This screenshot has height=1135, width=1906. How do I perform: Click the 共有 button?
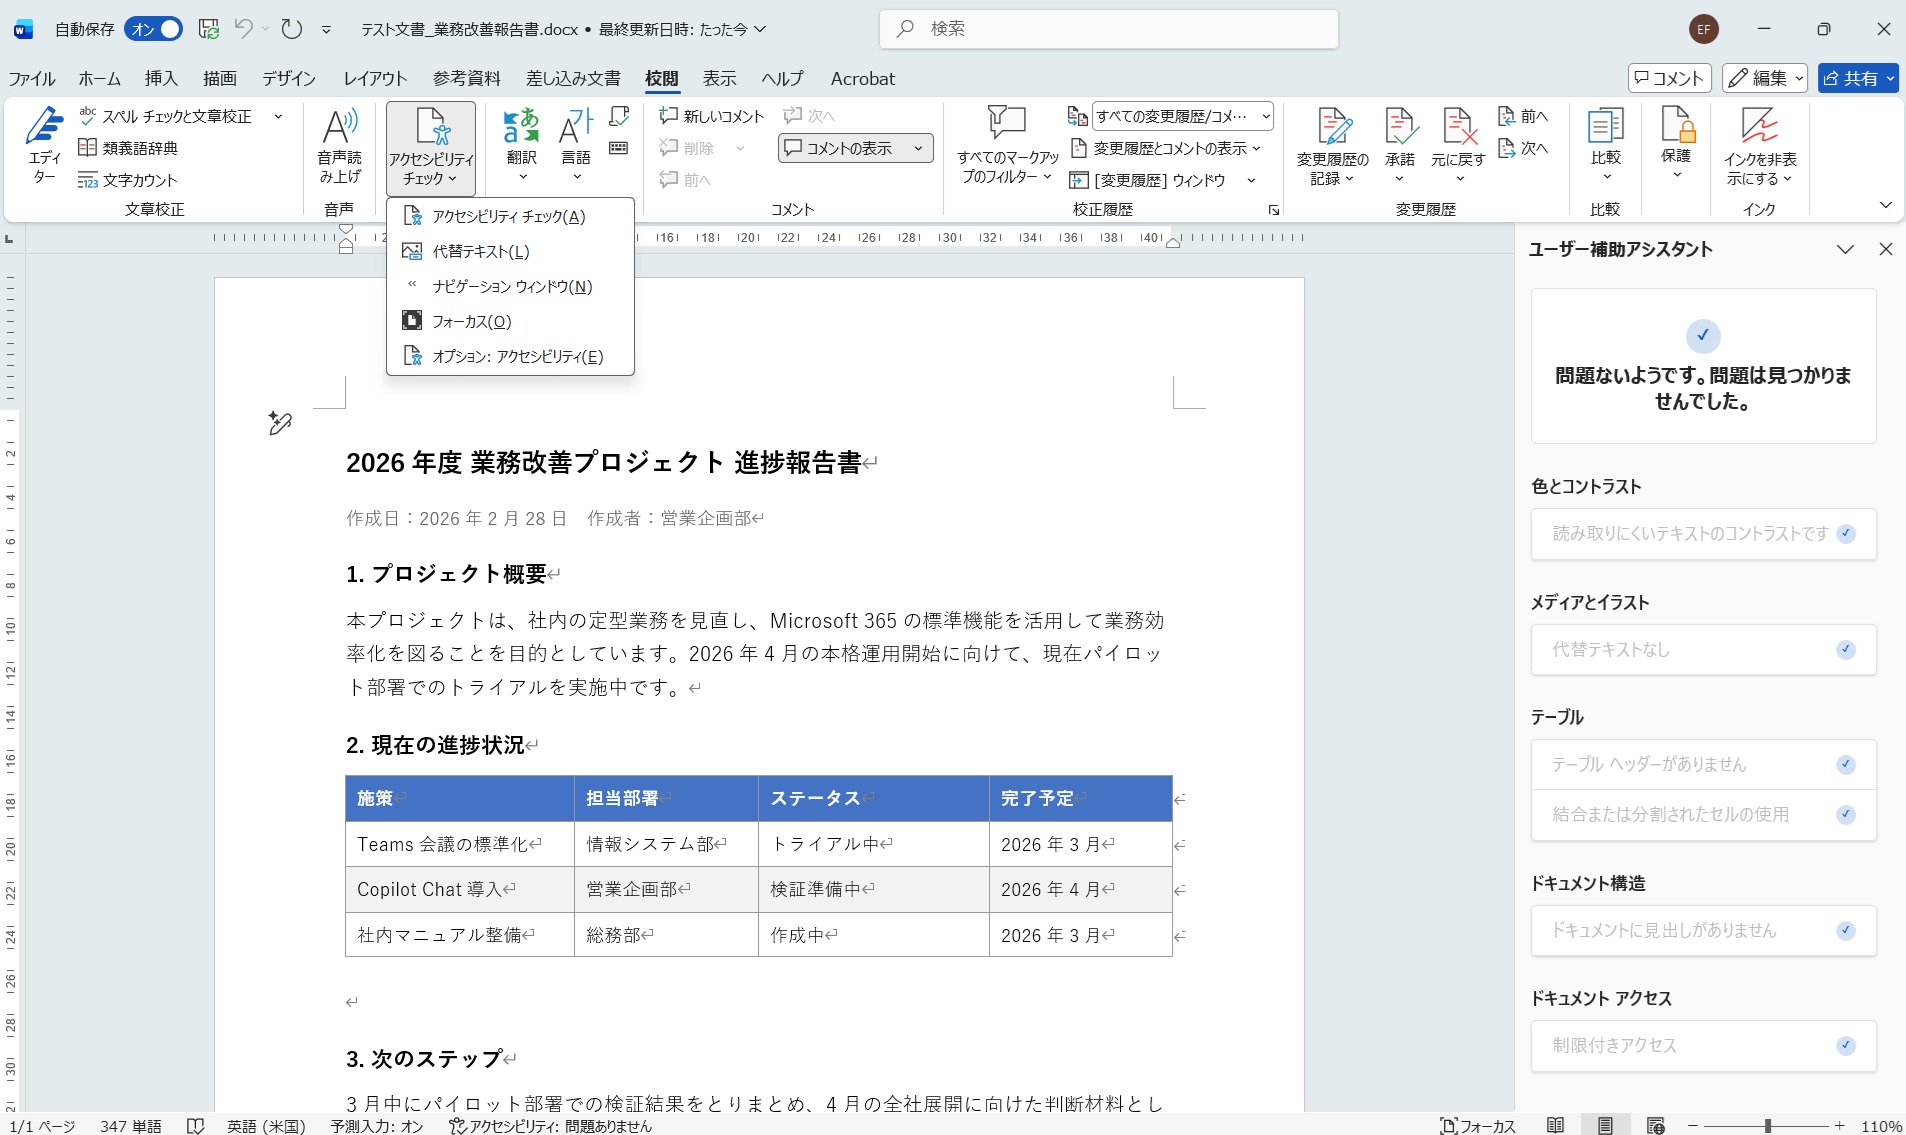click(1857, 78)
